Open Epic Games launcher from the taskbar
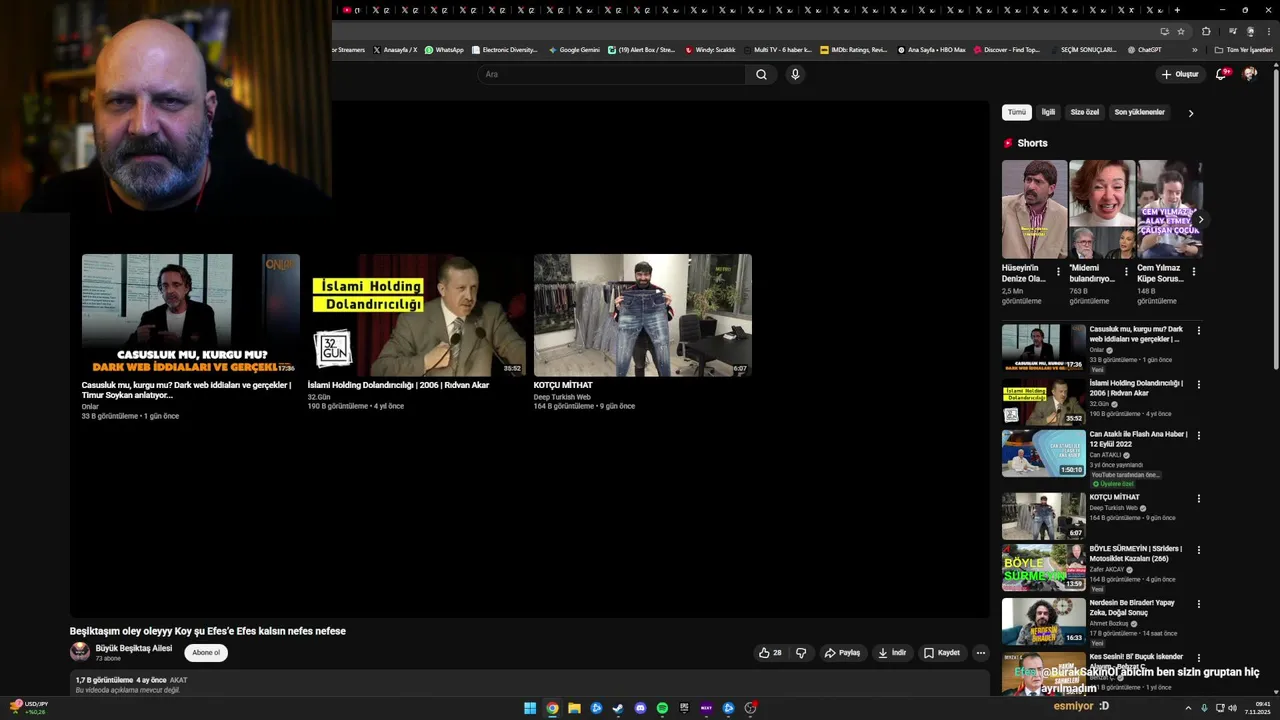 pyautogui.click(x=684, y=708)
